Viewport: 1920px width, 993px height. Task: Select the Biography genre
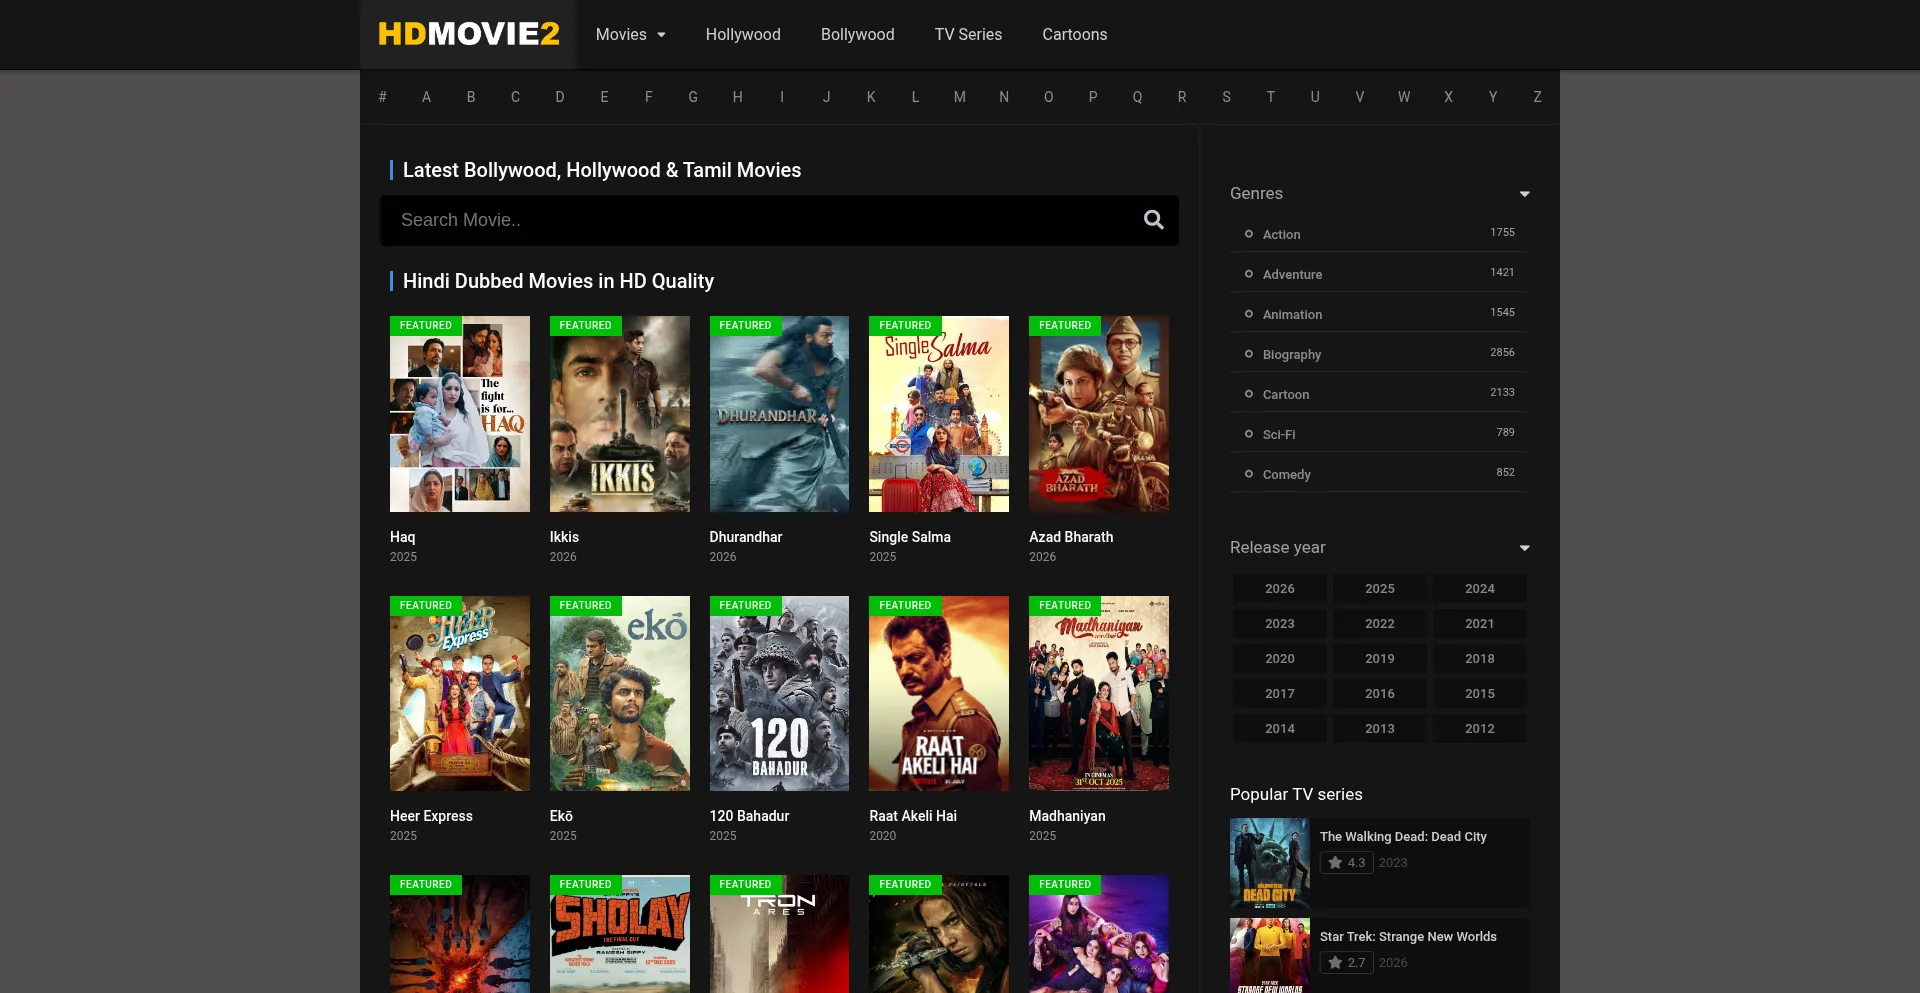[x=1291, y=354]
